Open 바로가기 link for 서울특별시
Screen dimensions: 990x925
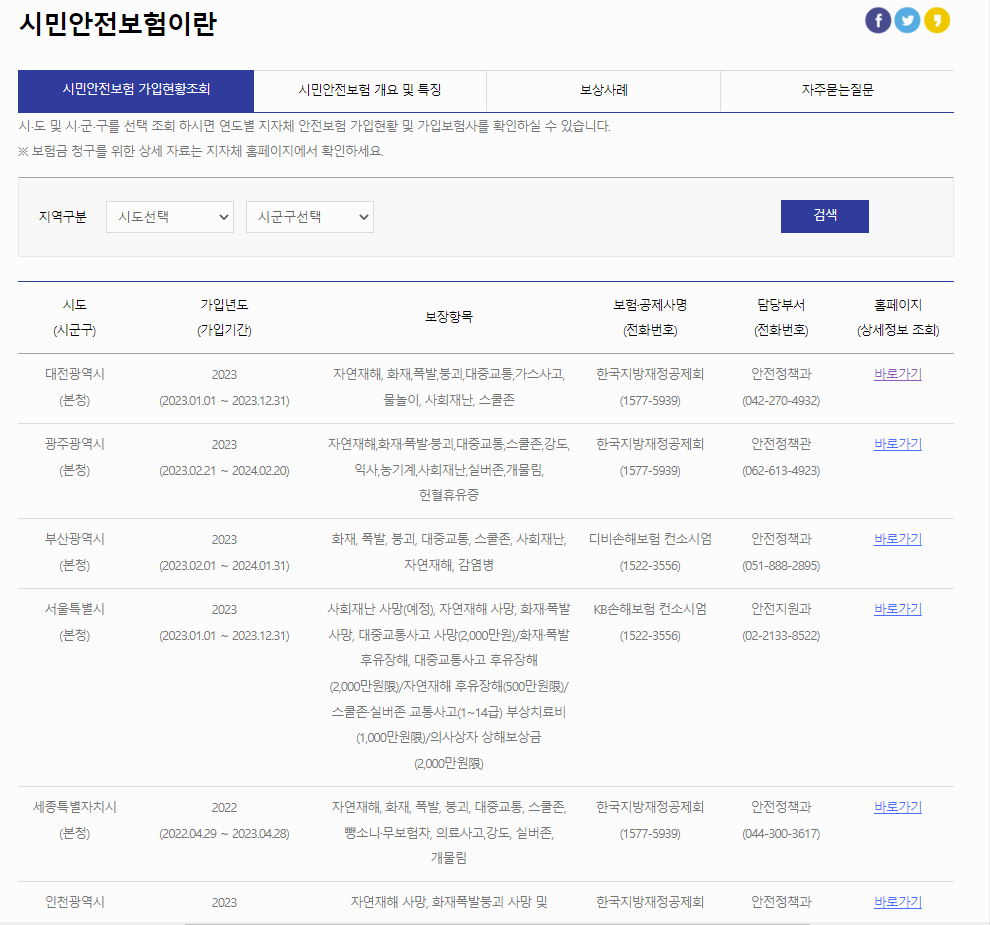897,608
